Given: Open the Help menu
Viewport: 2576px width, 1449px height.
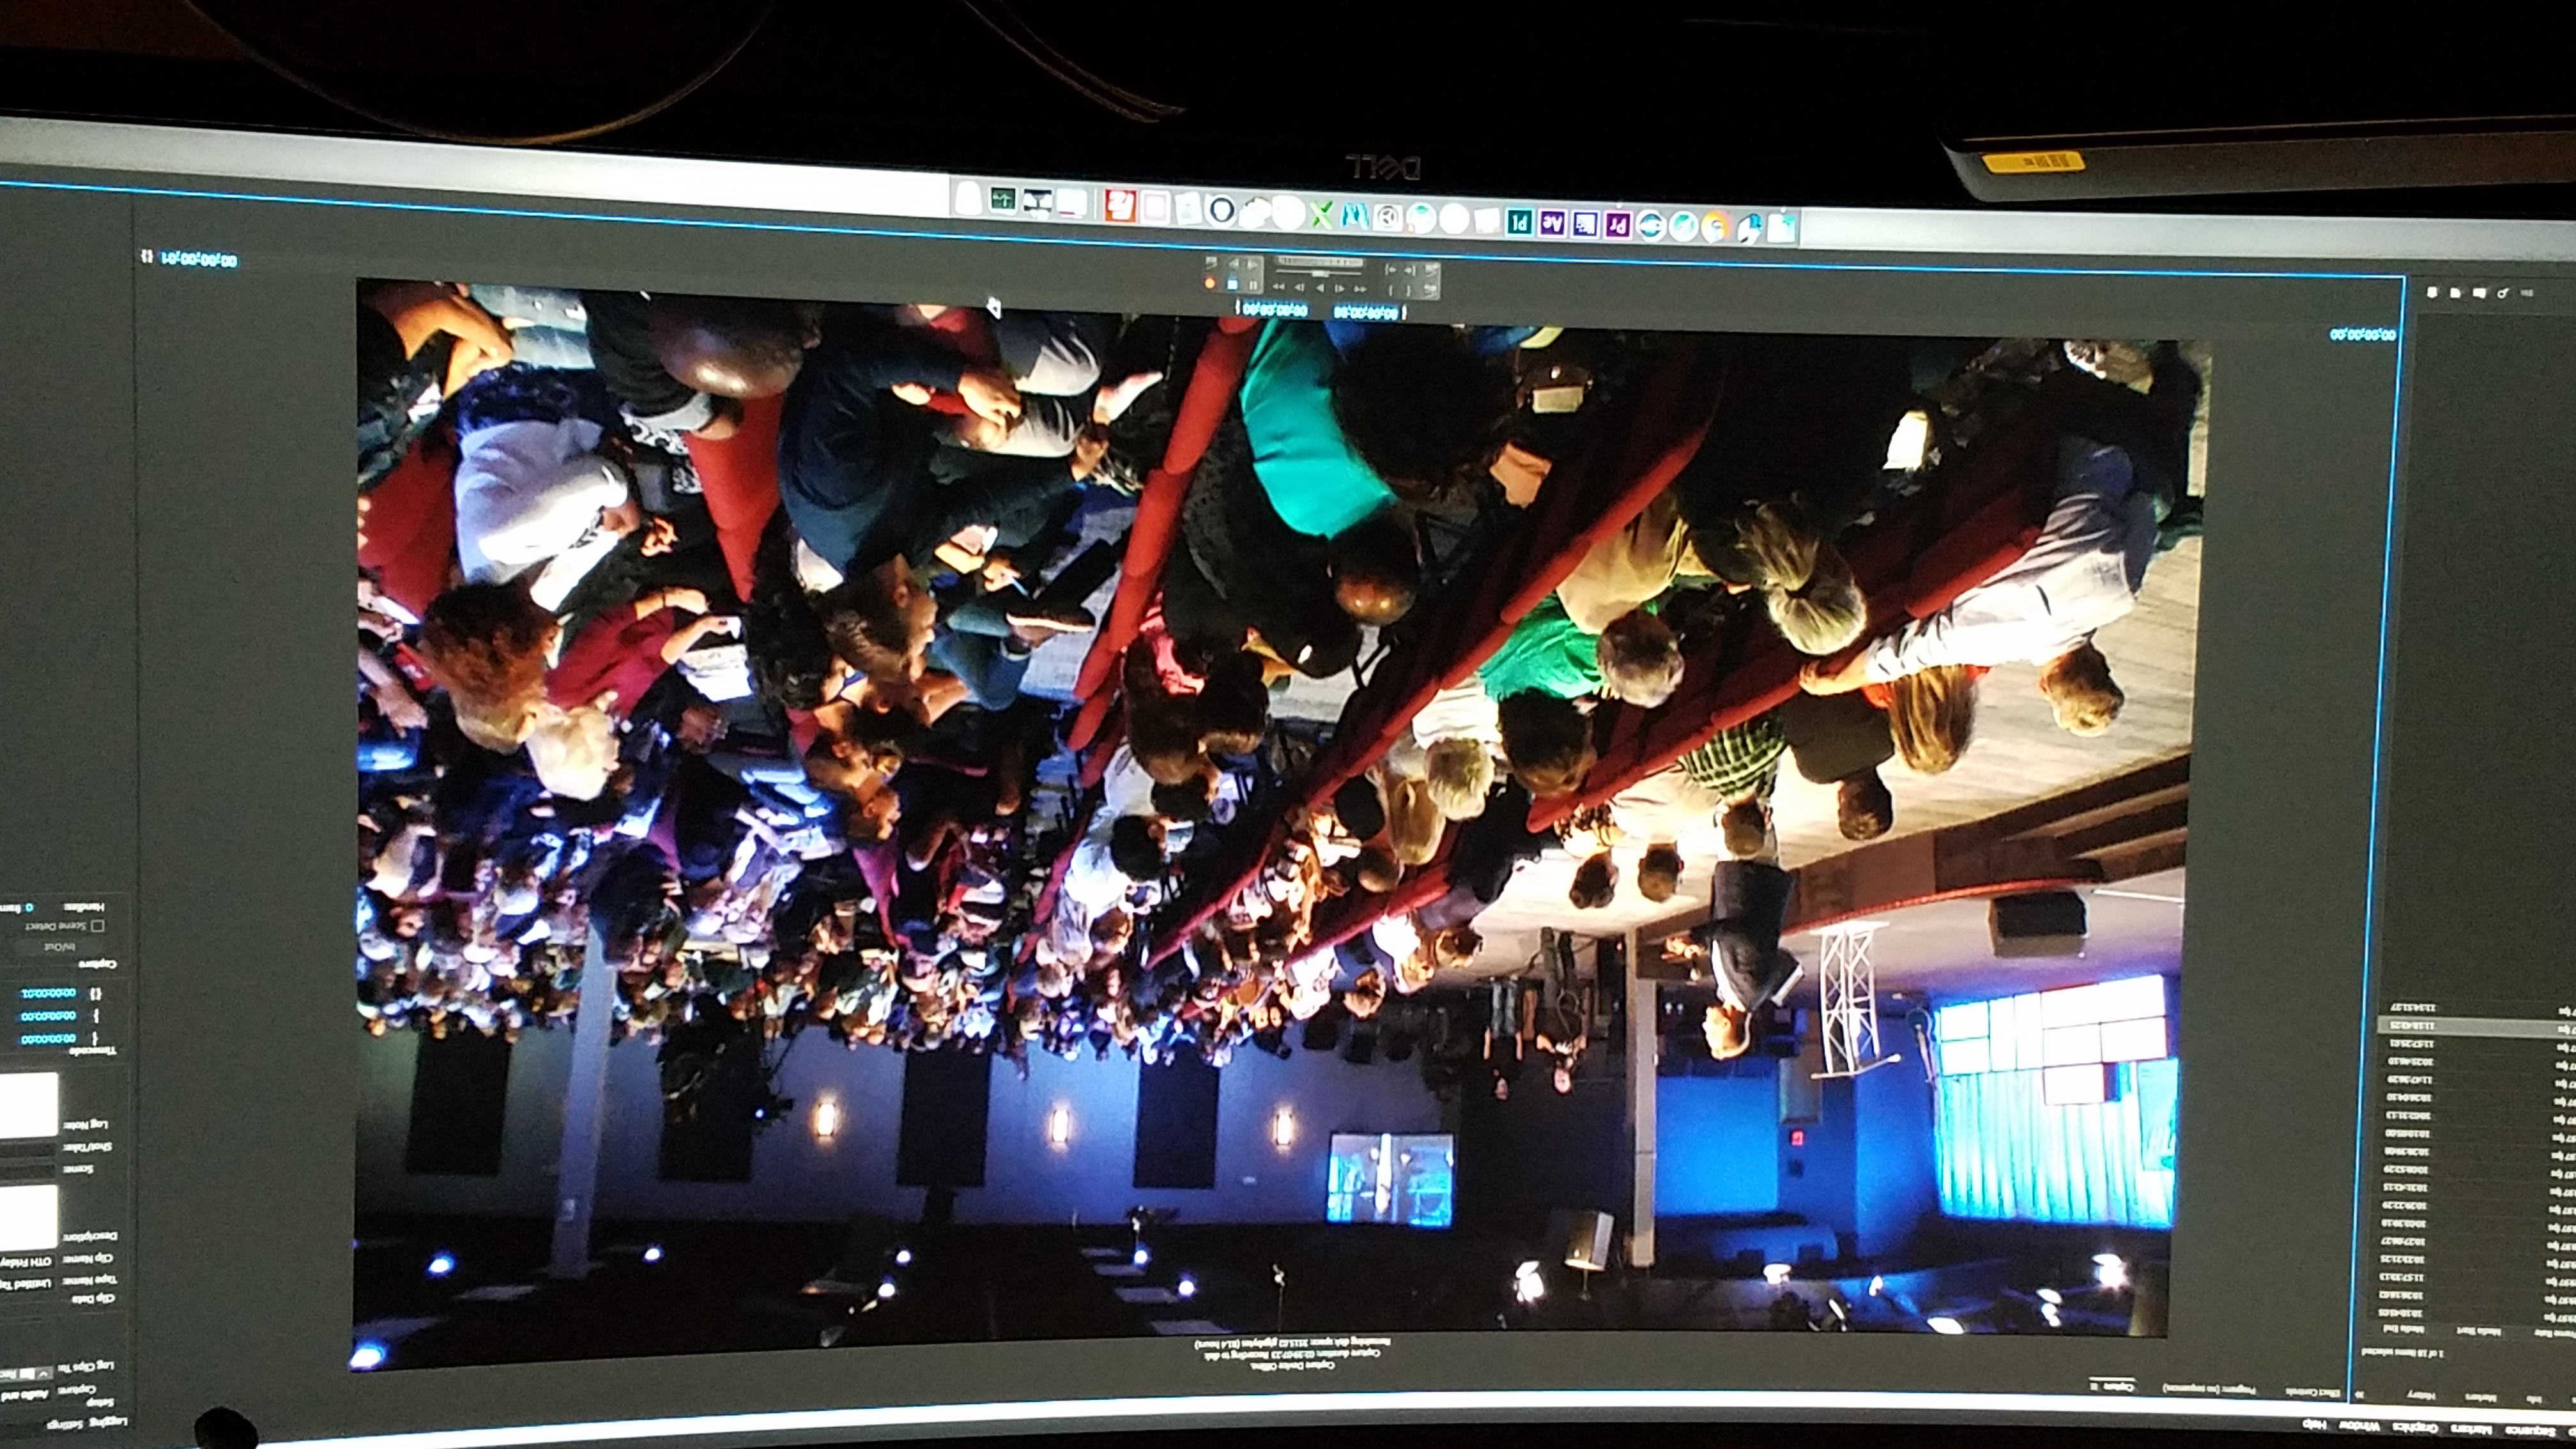Looking at the screenshot, I should [2314, 1425].
